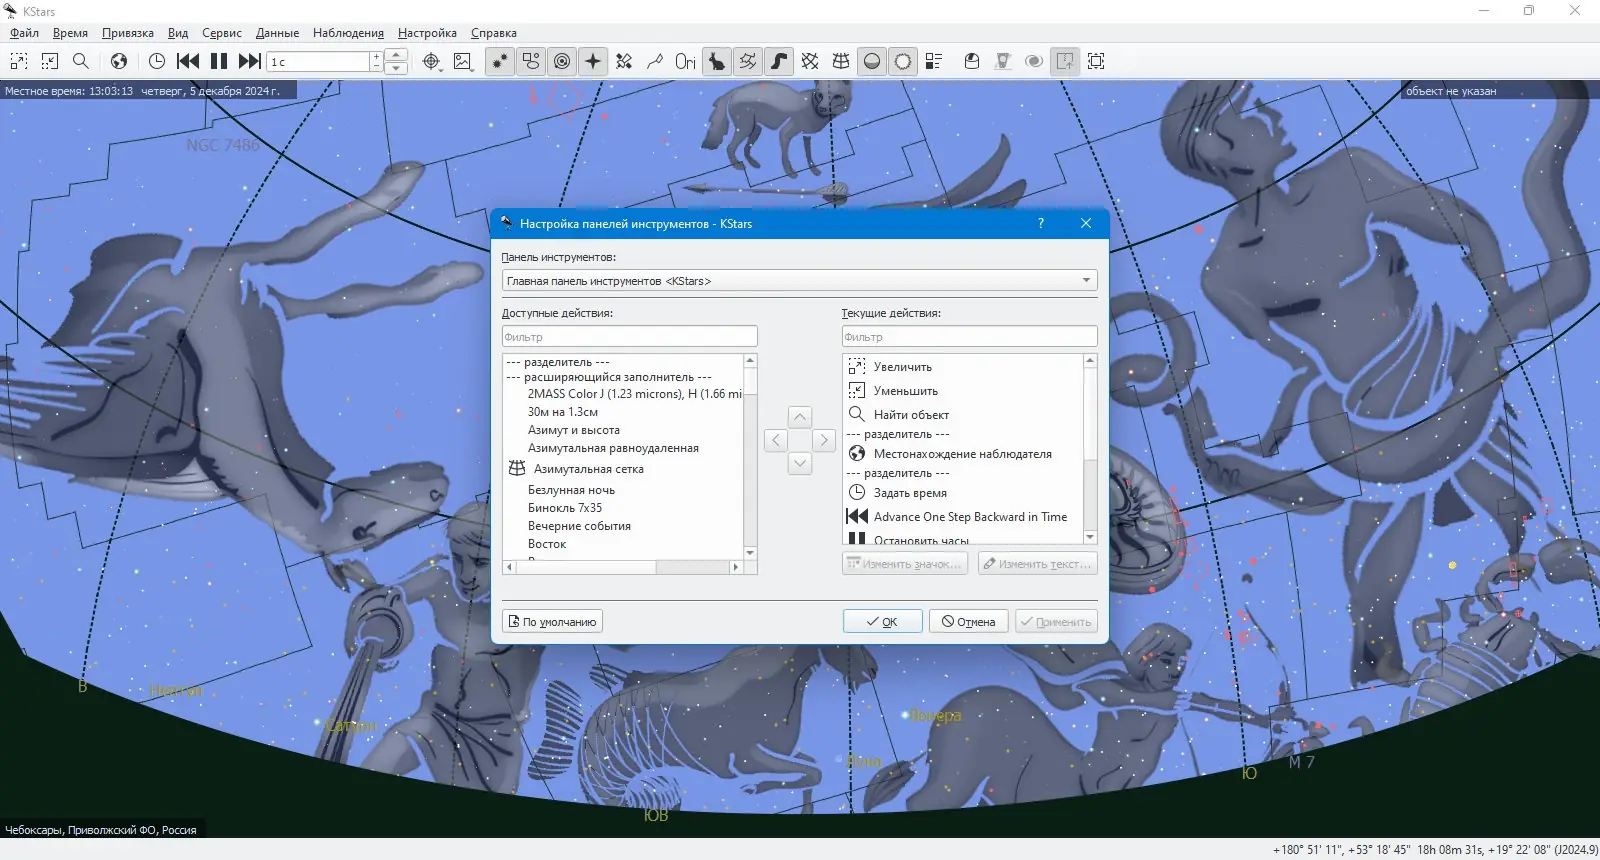Toggle the opaque ground display
Viewport: 1600px width, 860px height.
(872, 61)
